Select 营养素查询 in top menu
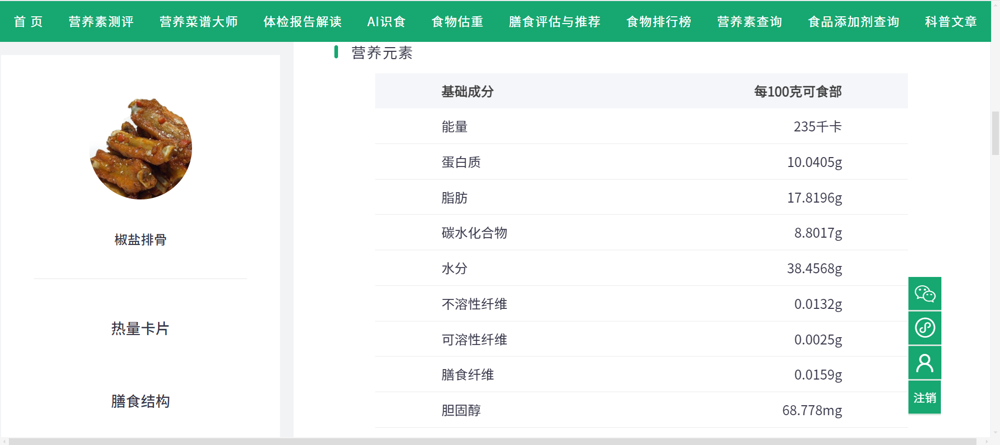Image resolution: width=1000 pixels, height=445 pixels. [x=749, y=21]
